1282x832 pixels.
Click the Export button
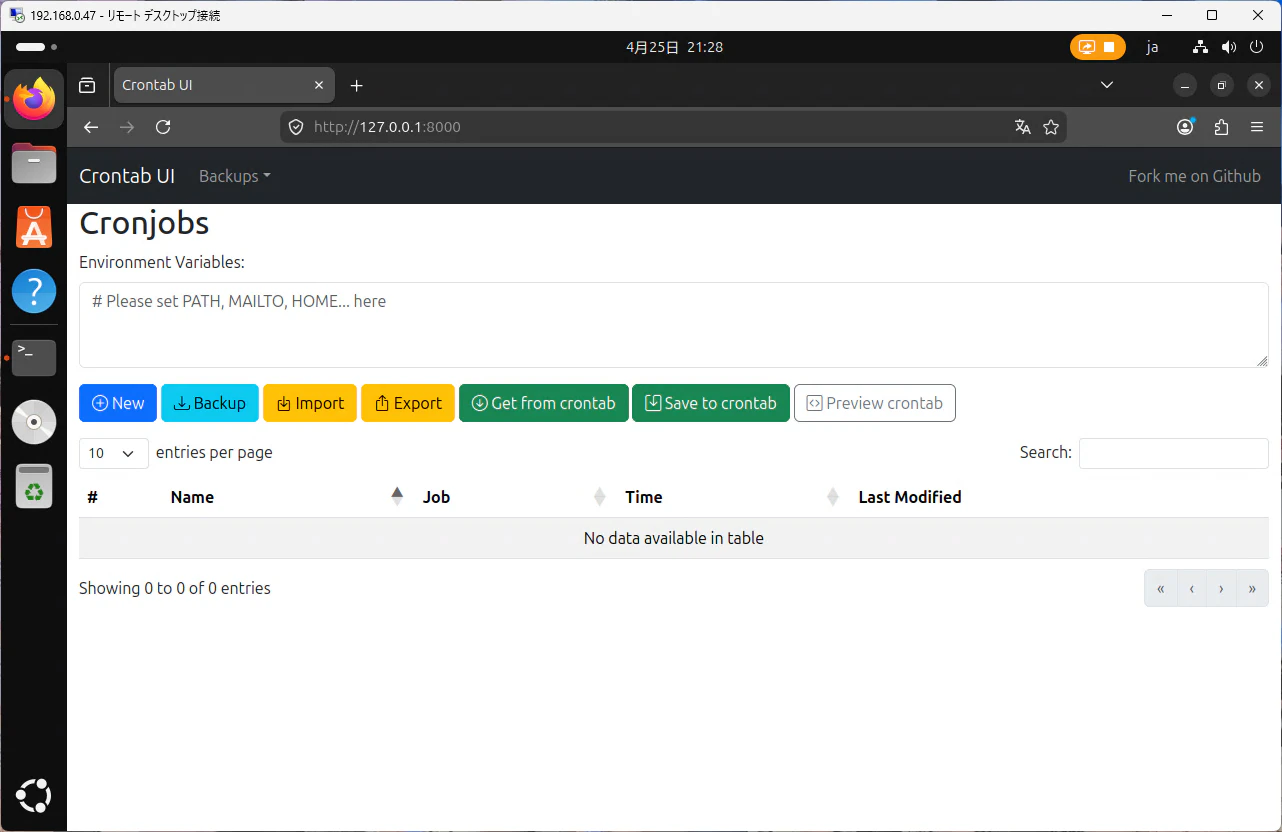[408, 403]
